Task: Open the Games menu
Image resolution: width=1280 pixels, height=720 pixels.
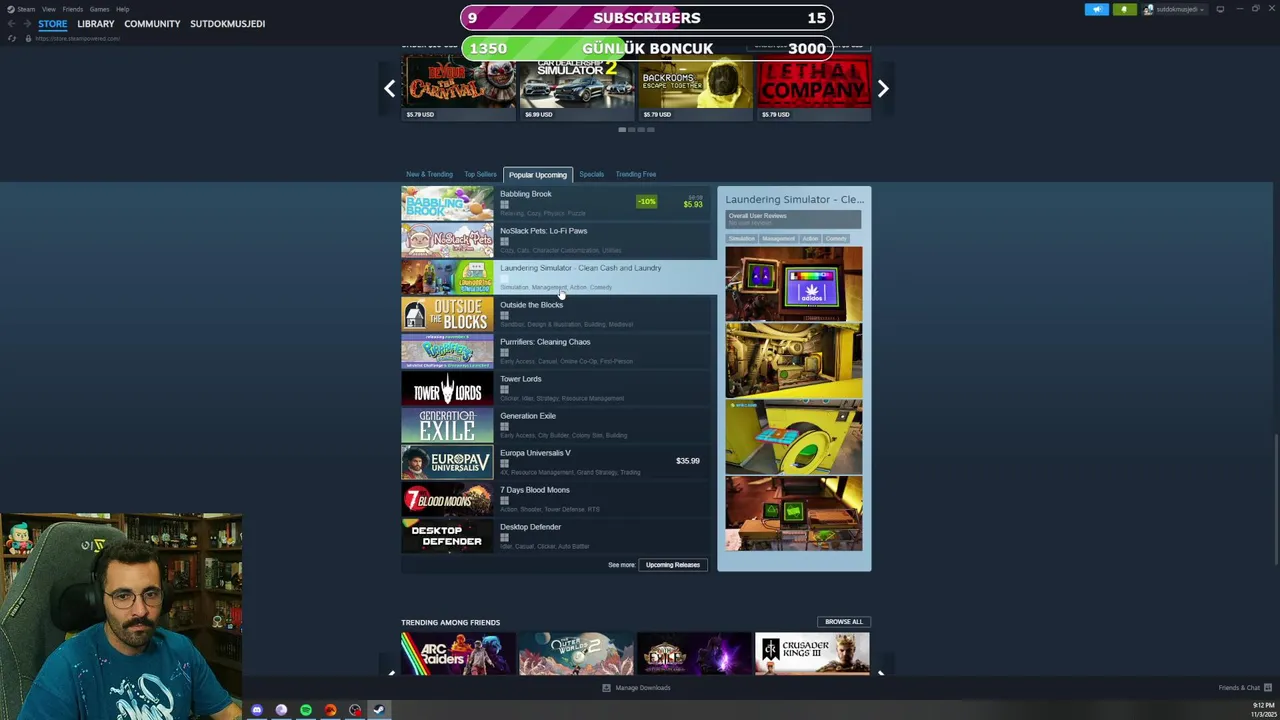Action: coord(99,9)
